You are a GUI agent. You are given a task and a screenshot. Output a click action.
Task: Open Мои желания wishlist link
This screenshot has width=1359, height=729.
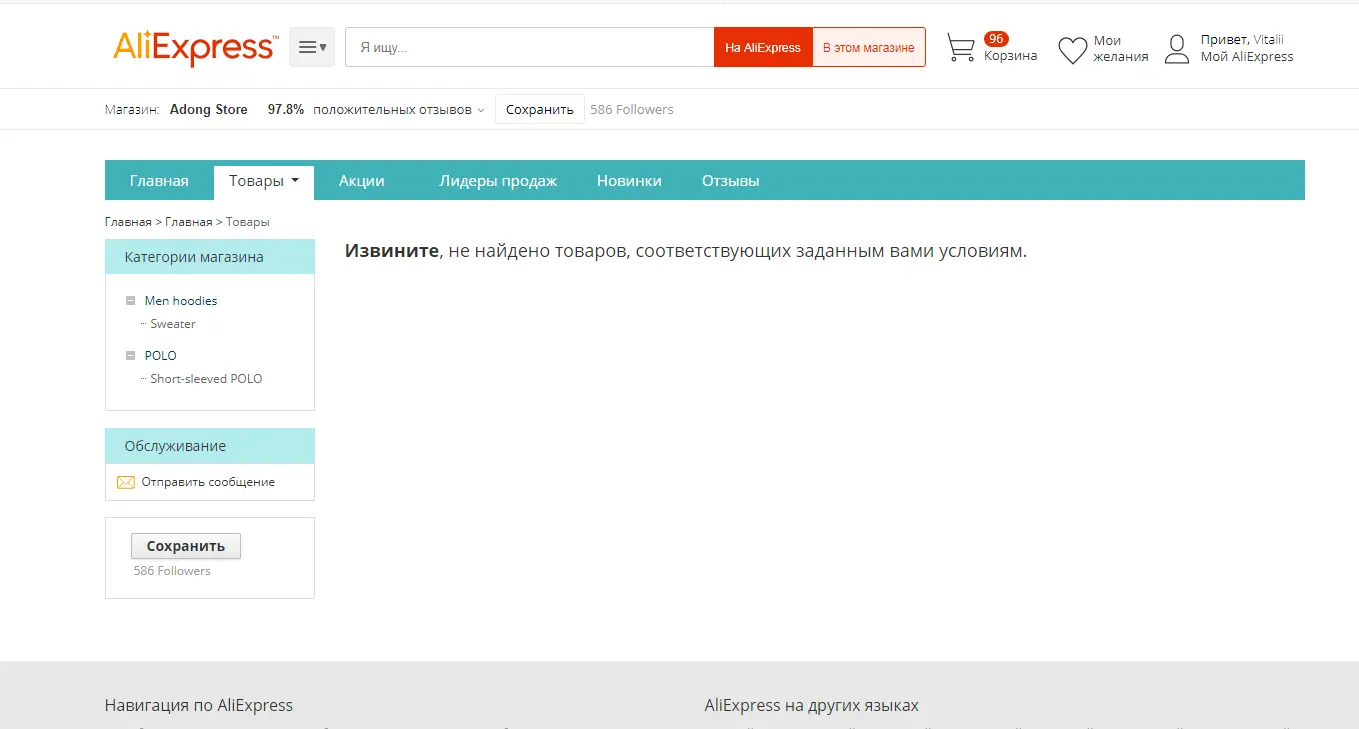click(x=1121, y=49)
